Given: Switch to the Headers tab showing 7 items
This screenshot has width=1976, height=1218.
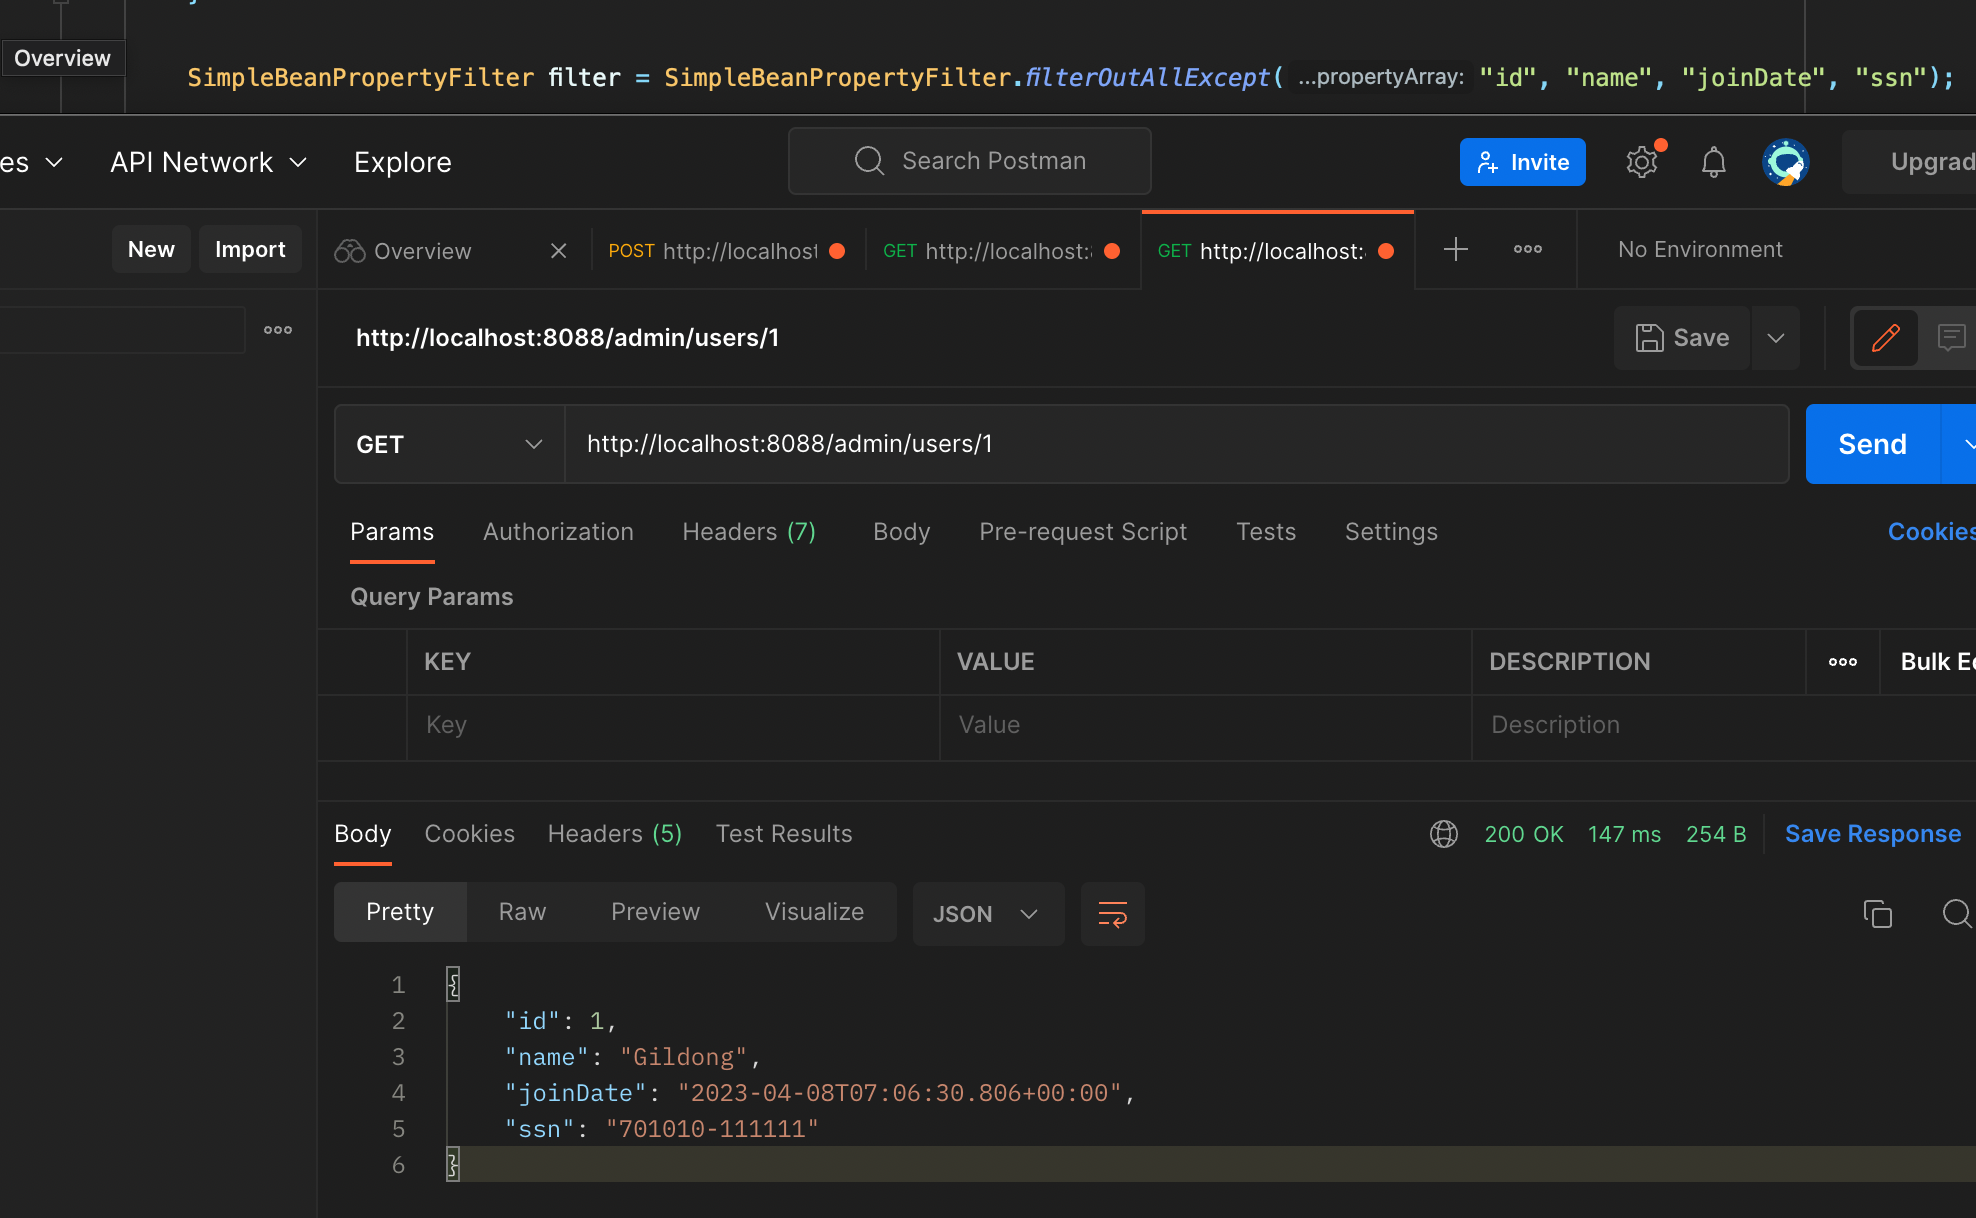Looking at the screenshot, I should (749, 531).
